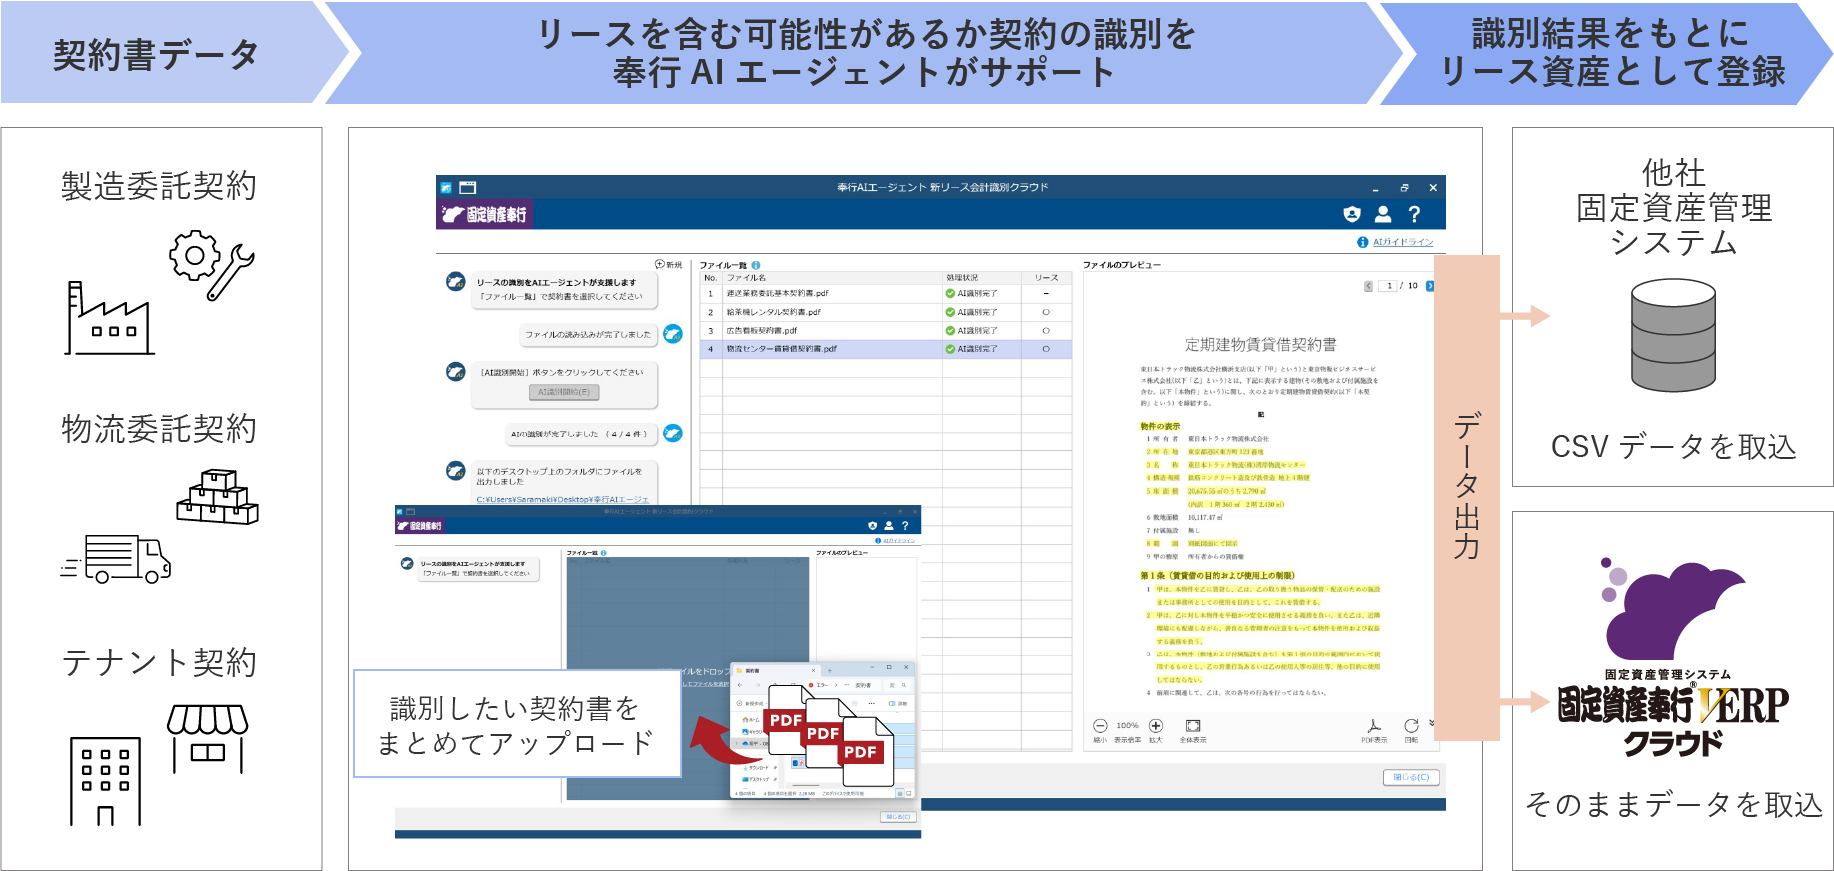Click the 物件の表示 heading in preview
Screen dimensions: 1834x871
[x=1160, y=426]
